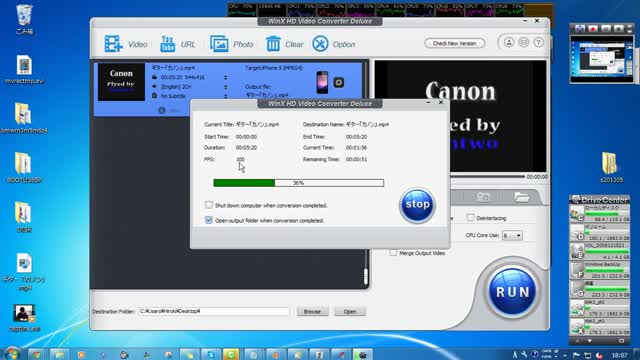This screenshot has height=360, width=640.
Task: Click the Open button for destination folder
Action: coord(350,311)
